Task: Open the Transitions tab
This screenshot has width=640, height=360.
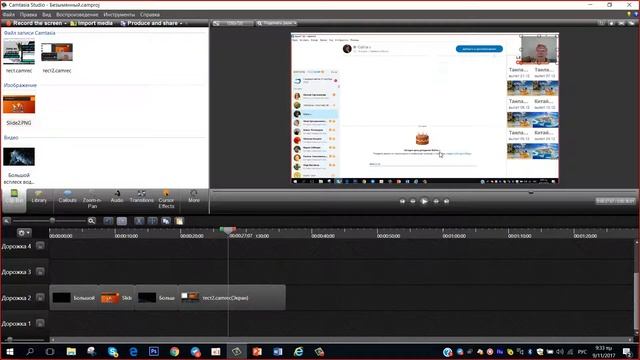Action: tap(142, 197)
